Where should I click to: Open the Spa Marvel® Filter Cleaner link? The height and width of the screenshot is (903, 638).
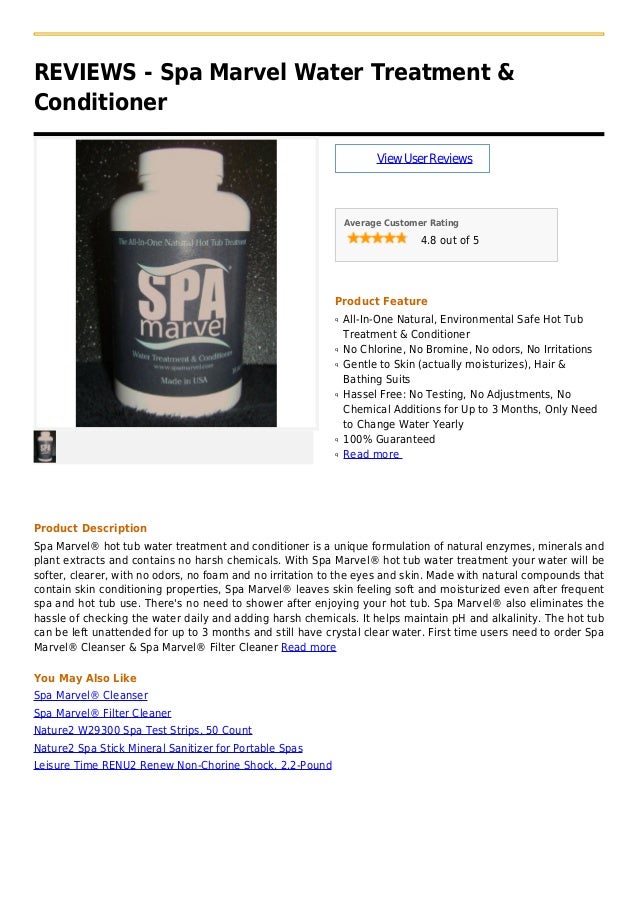click(102, 713)
